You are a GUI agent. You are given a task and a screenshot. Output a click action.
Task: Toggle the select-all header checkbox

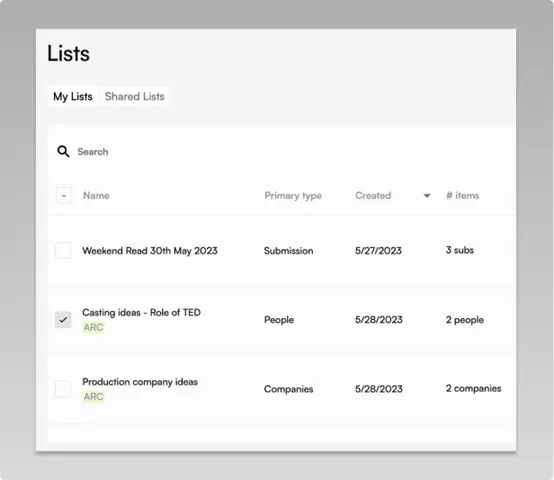[x=64, y=195]
